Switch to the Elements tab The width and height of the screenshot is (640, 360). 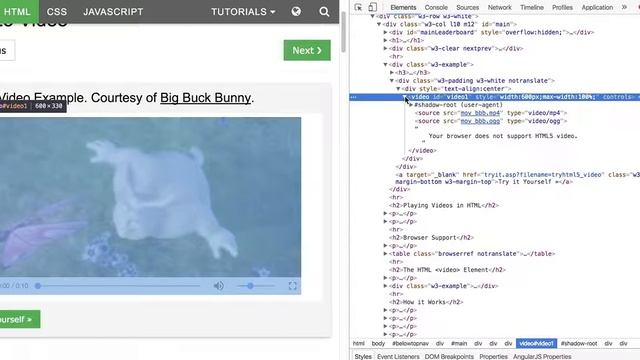[x=403, y=7]
